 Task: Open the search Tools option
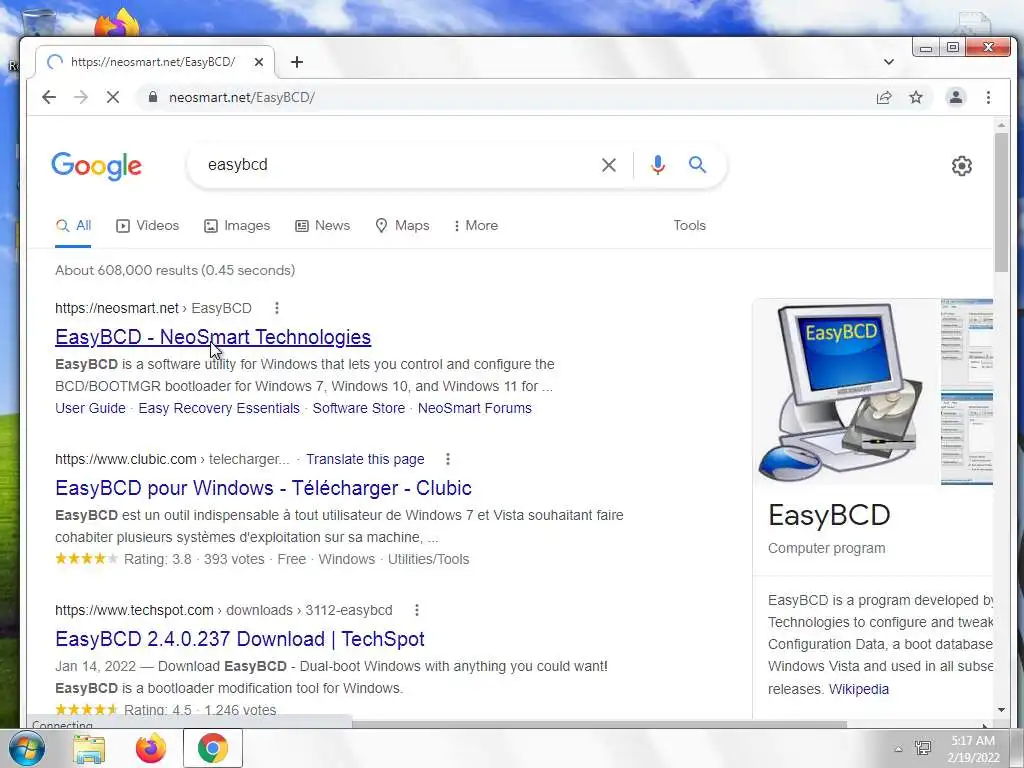690,225
